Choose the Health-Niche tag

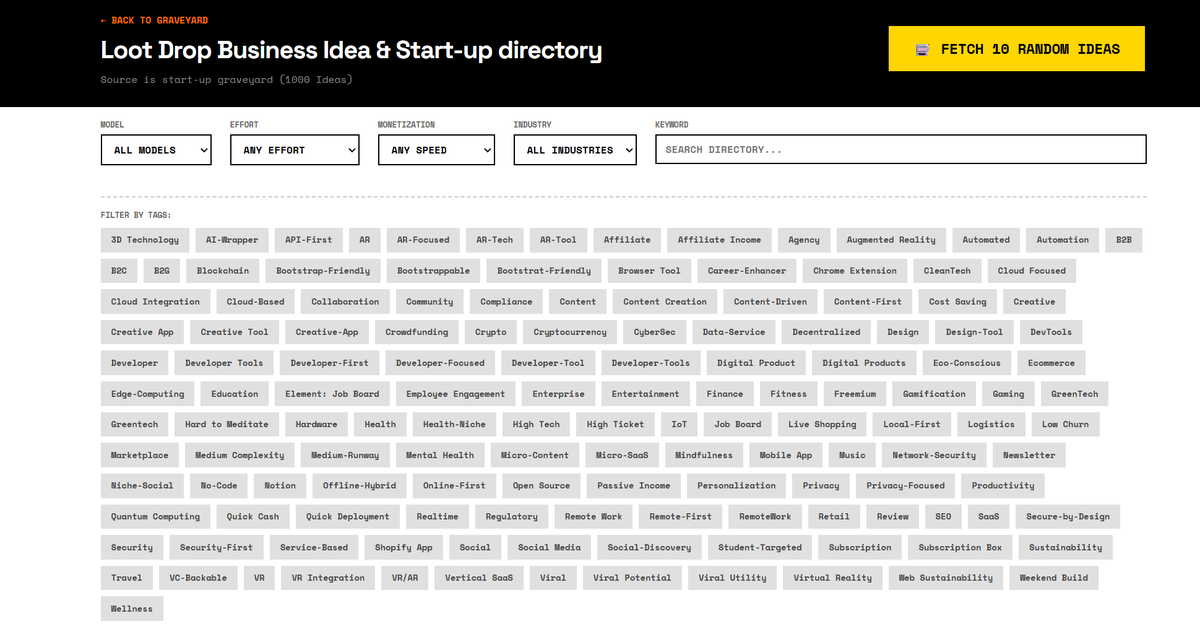[454, 424]
